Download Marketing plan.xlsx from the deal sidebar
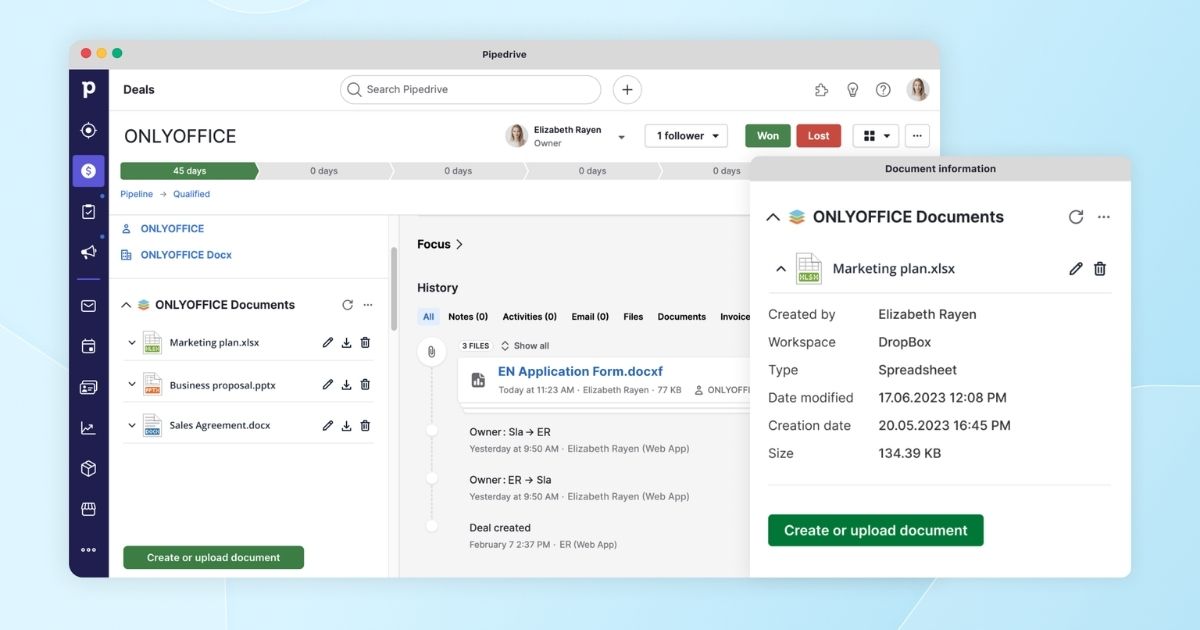Viewport: 1200px width, 630px height. (x=346, y=342)
